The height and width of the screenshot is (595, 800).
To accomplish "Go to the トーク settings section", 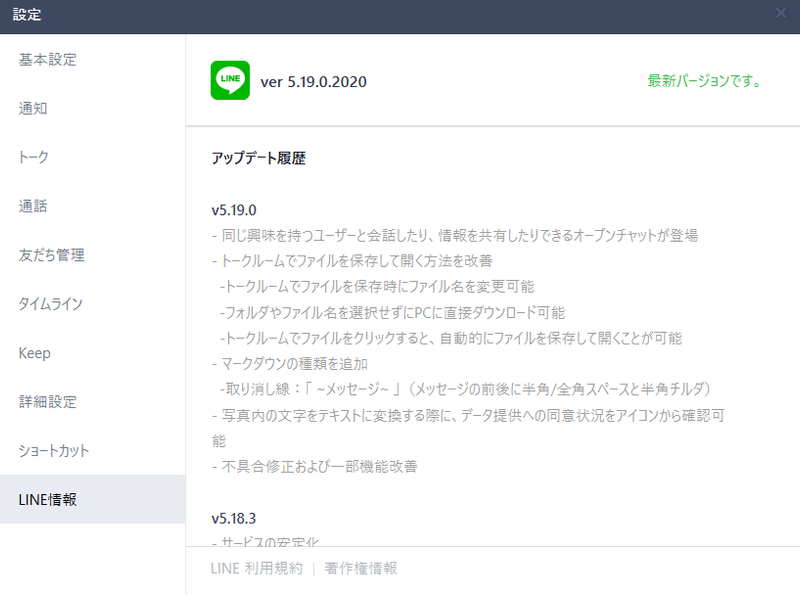I will point(92,157).
